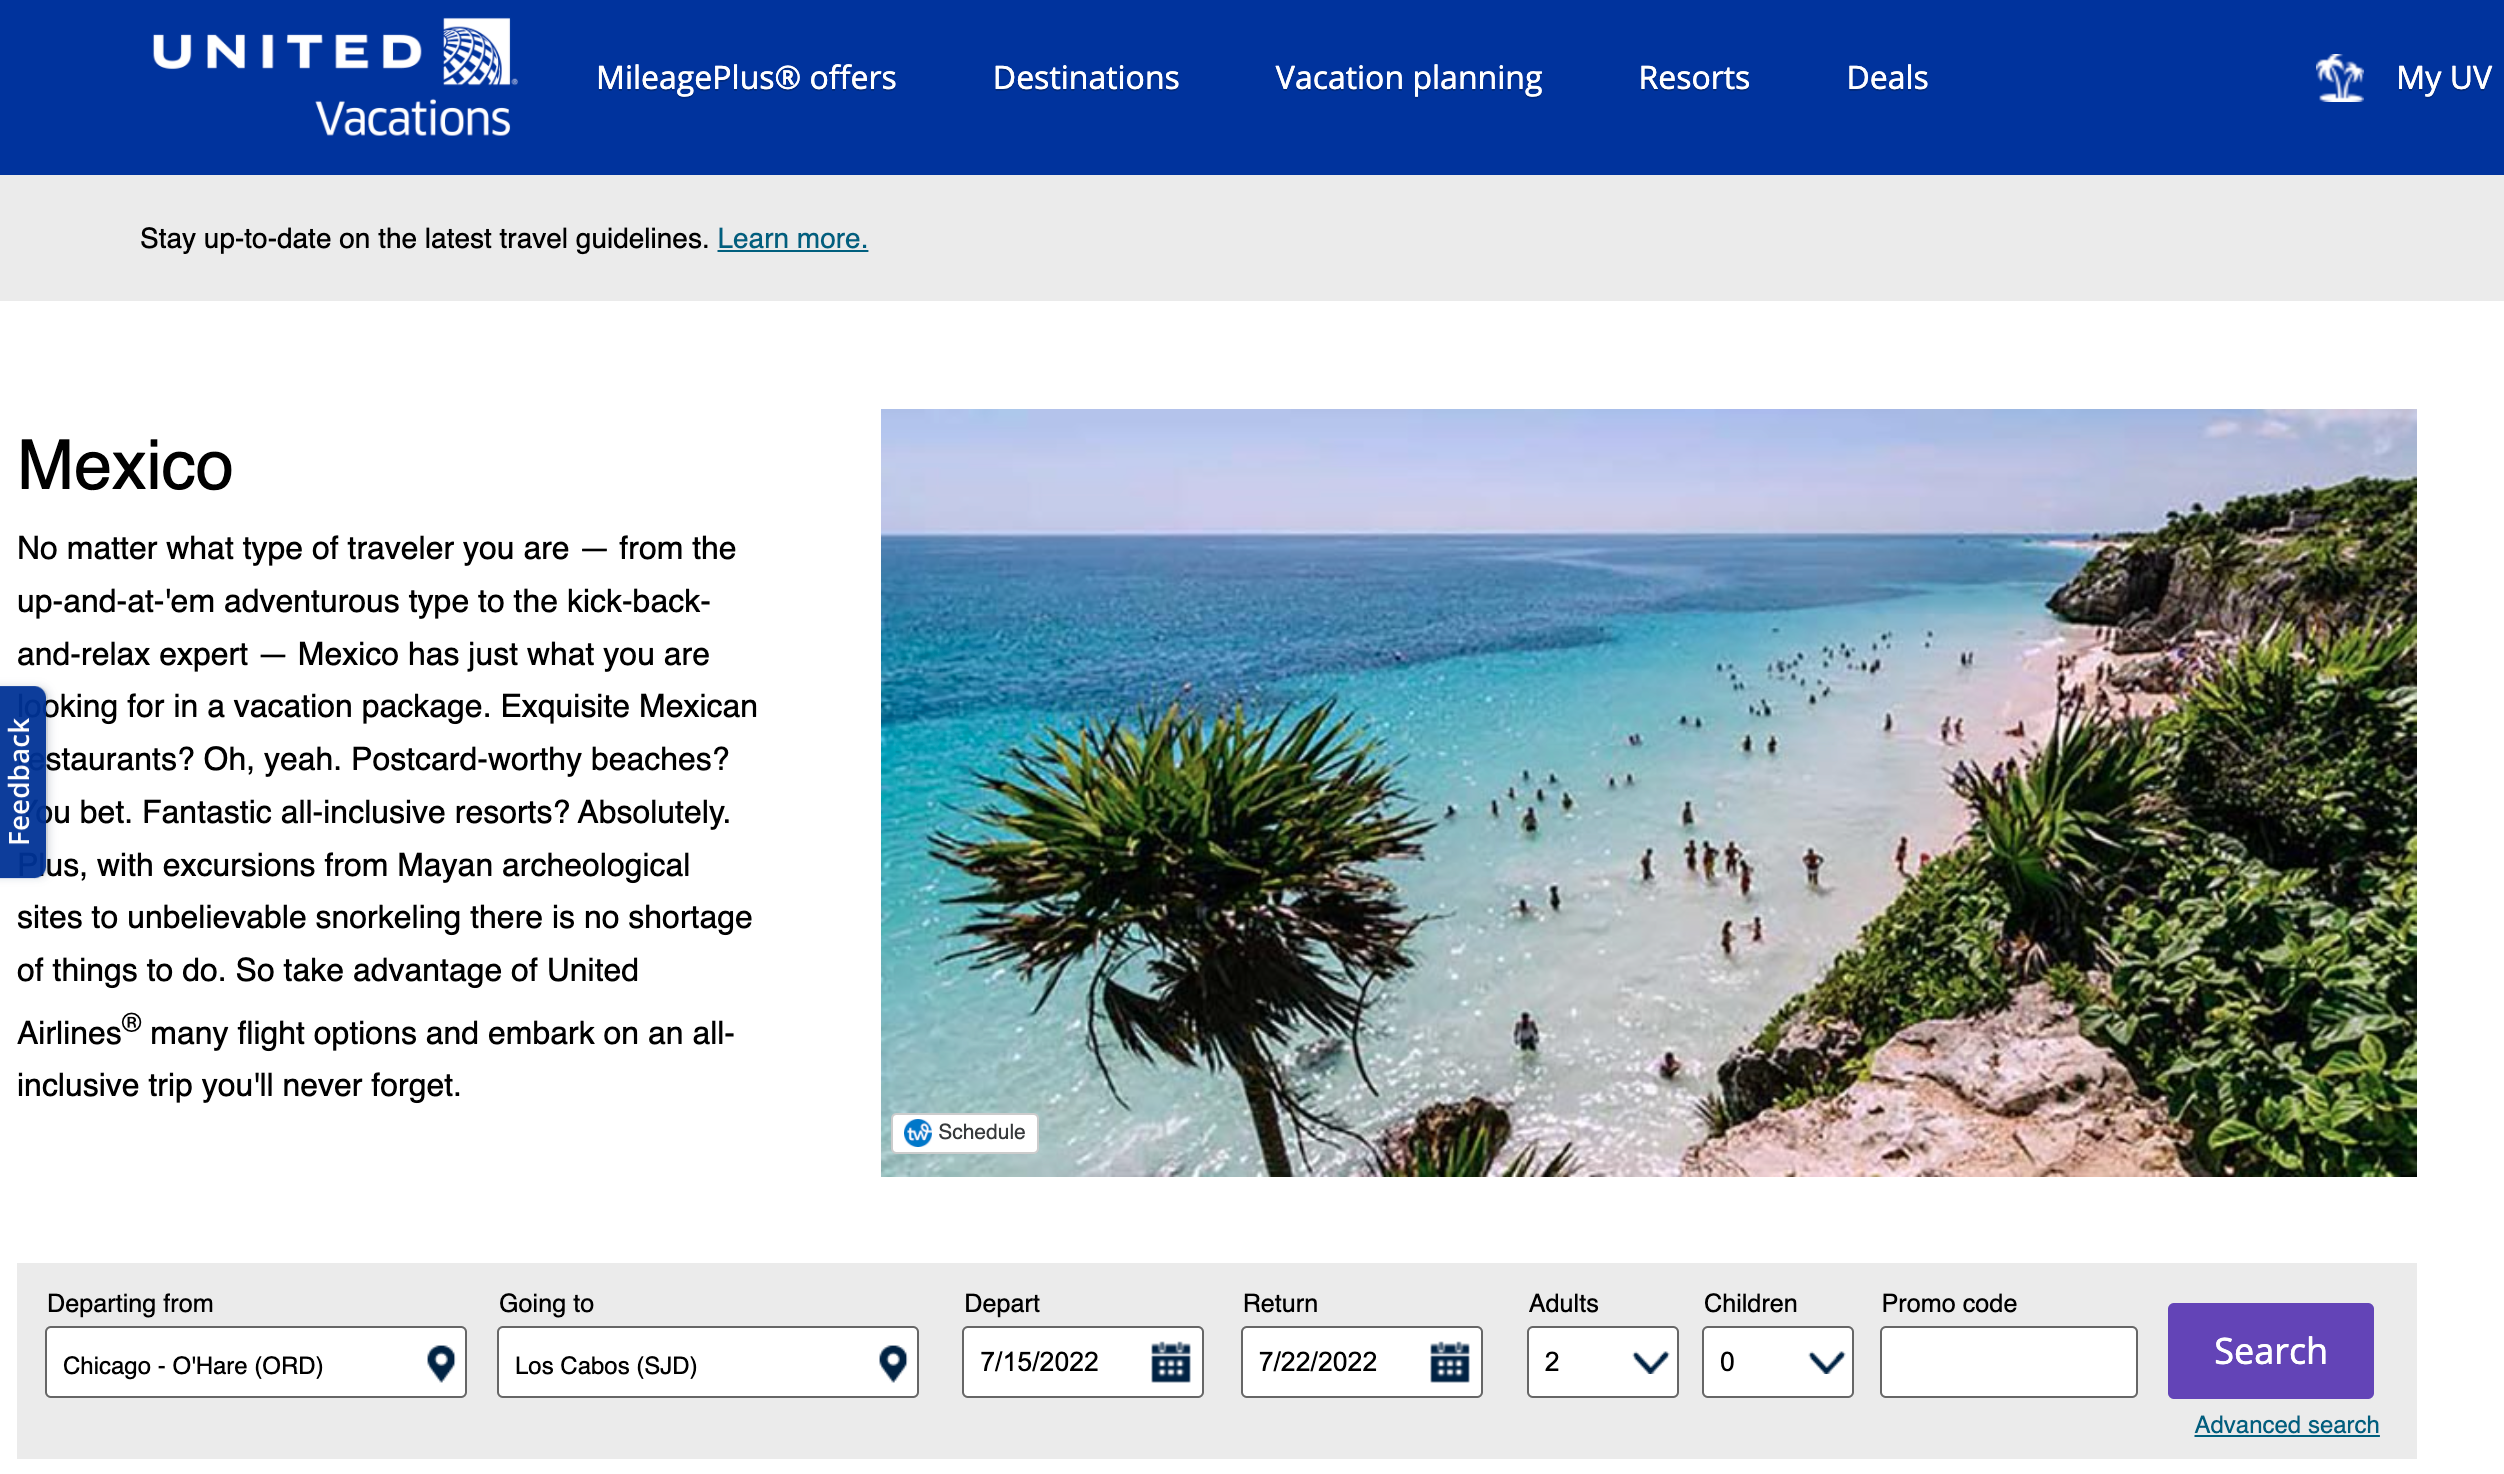This screenshot has width=2504, height=1474.
Task: Open the Destinations menu
Action: tap(1086, 78)
